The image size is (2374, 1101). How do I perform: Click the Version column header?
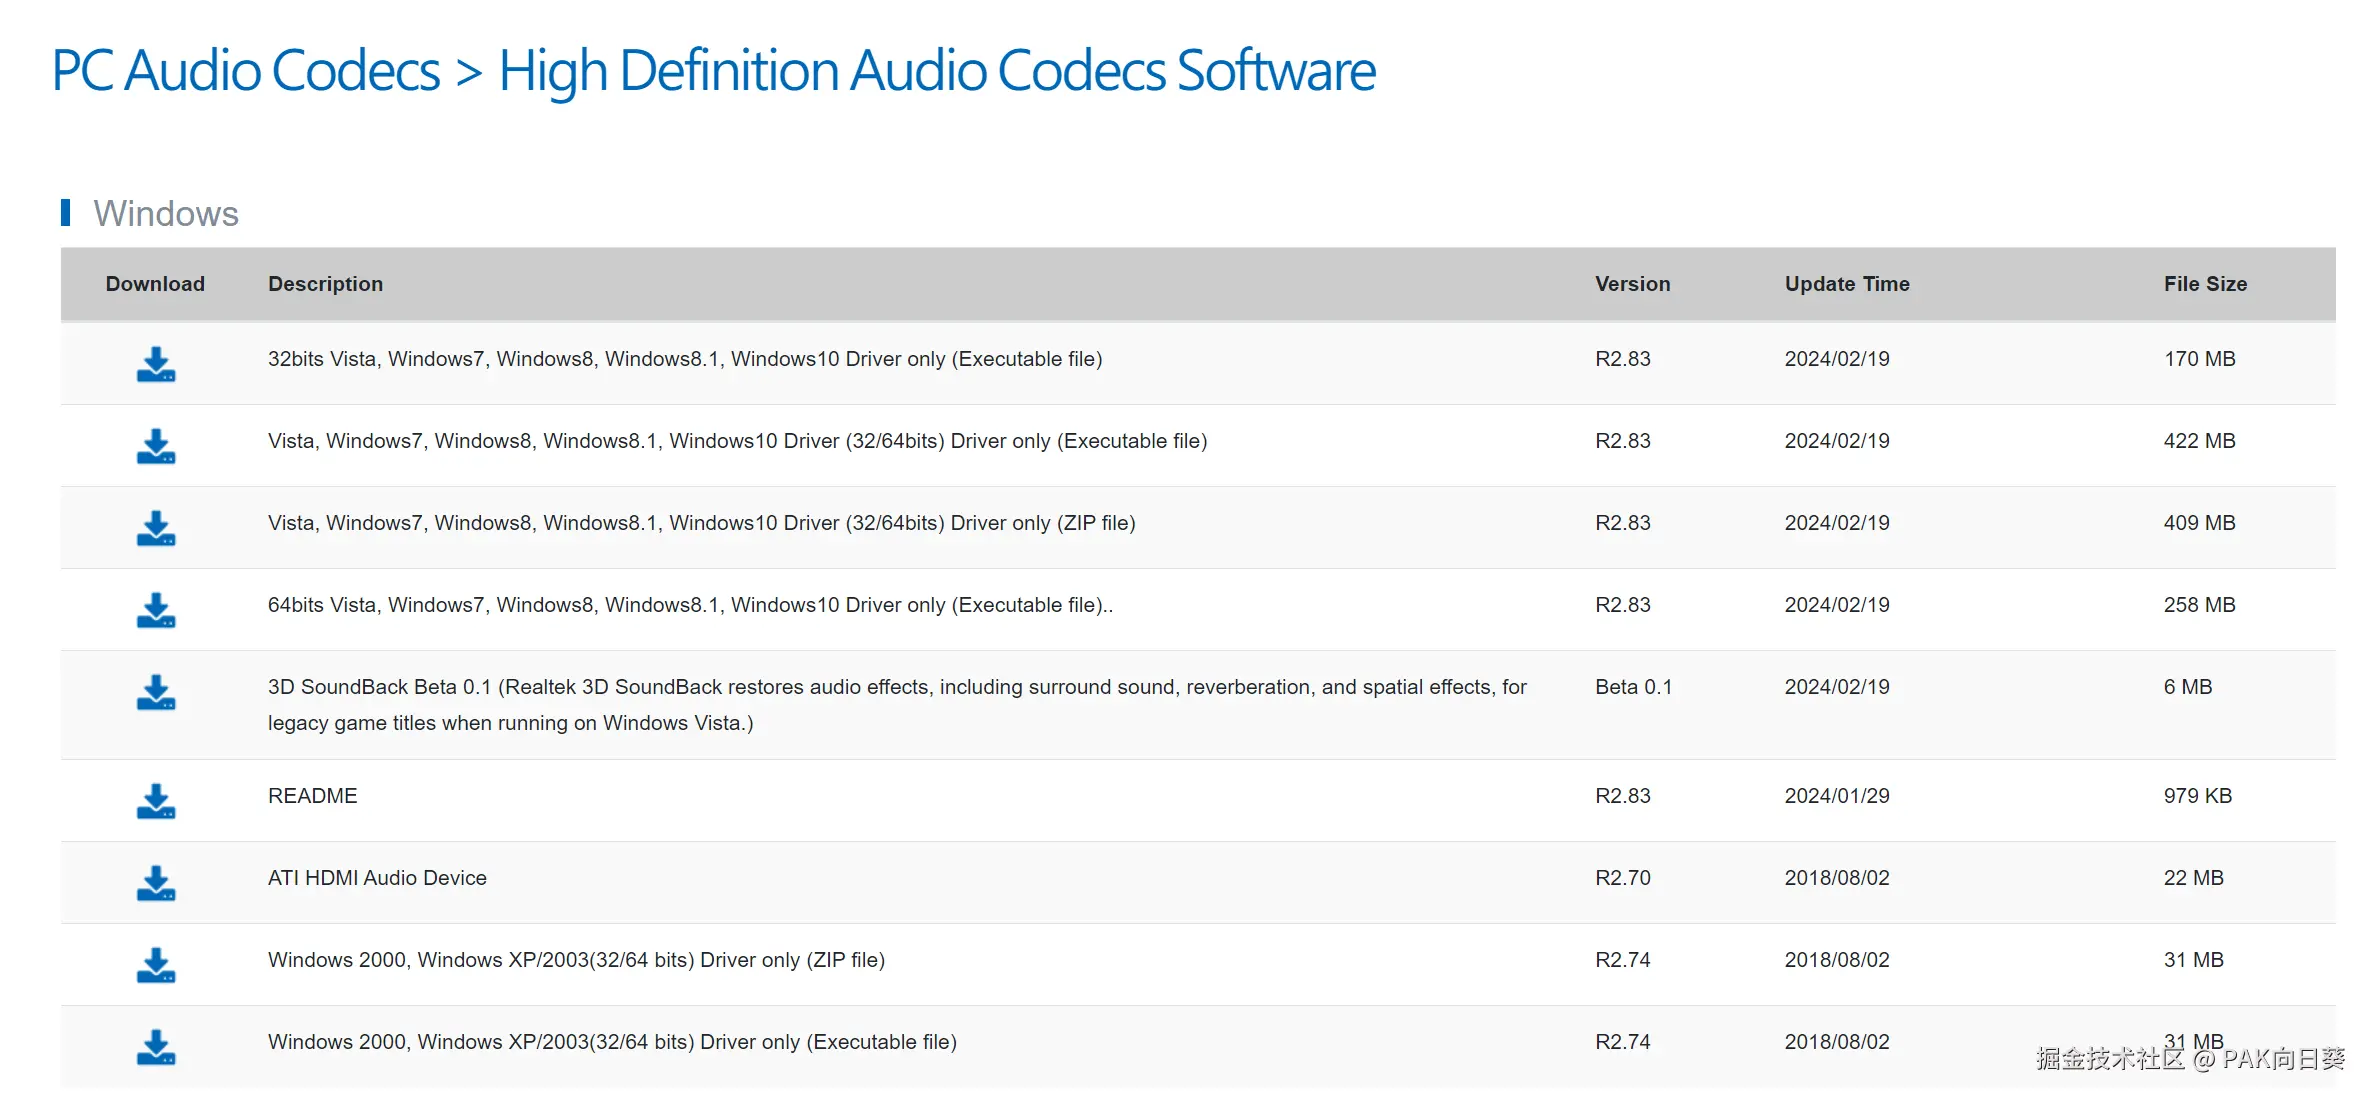pyautogui.click(x=1632, y=284)
